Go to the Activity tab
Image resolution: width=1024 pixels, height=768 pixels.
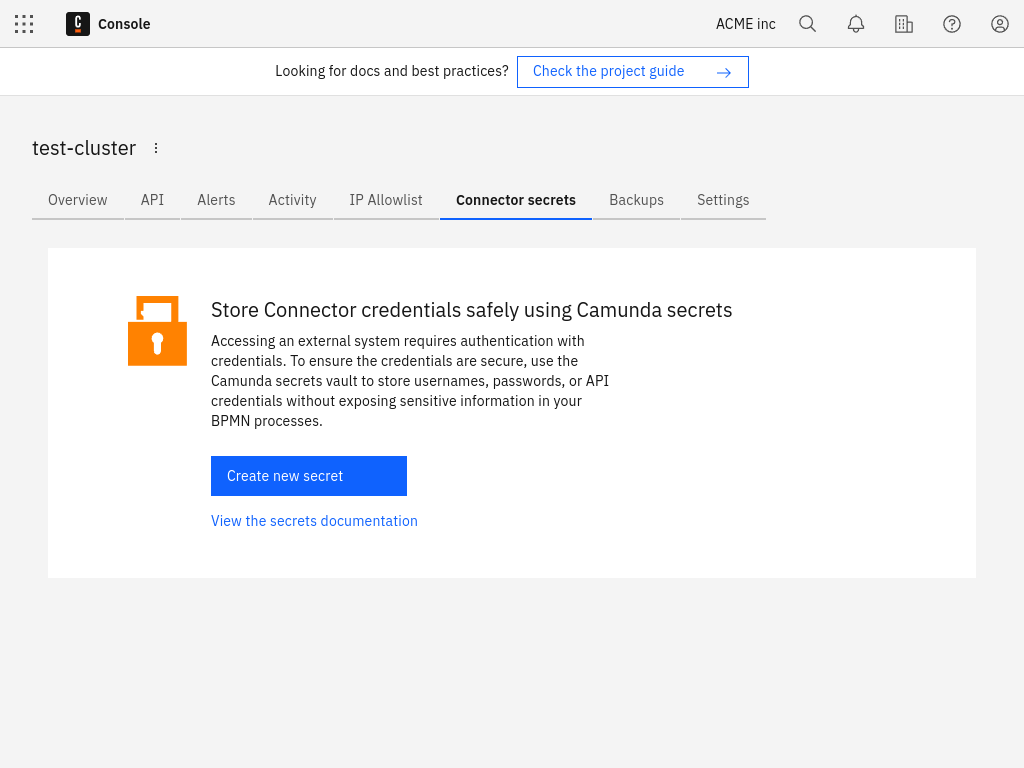point(292,200)
